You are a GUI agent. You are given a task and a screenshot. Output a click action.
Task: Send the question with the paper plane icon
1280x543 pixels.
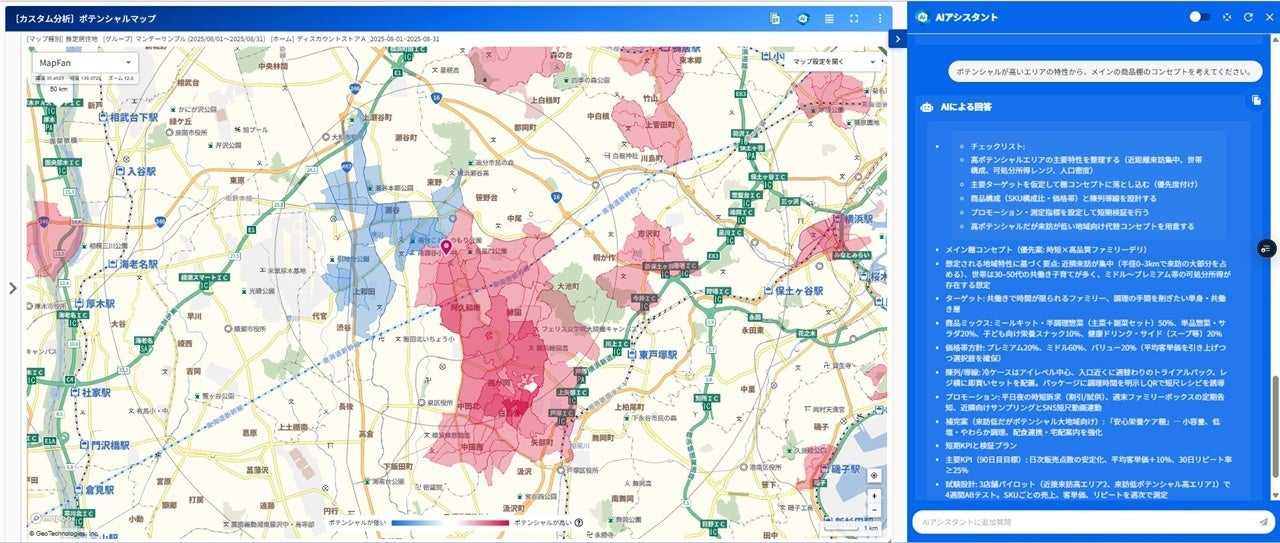coord(1263,522)
